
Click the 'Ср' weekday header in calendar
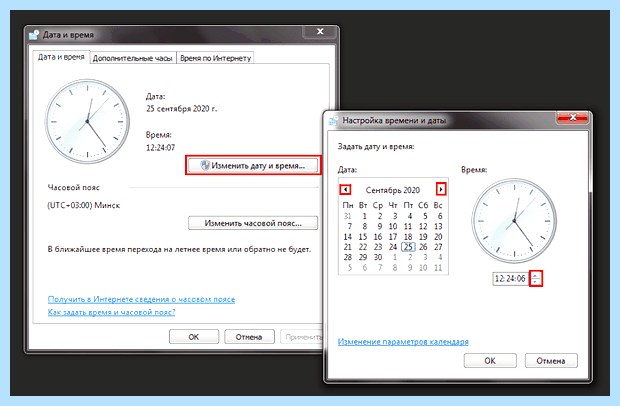pyautogui.click(x=378, y=205)
